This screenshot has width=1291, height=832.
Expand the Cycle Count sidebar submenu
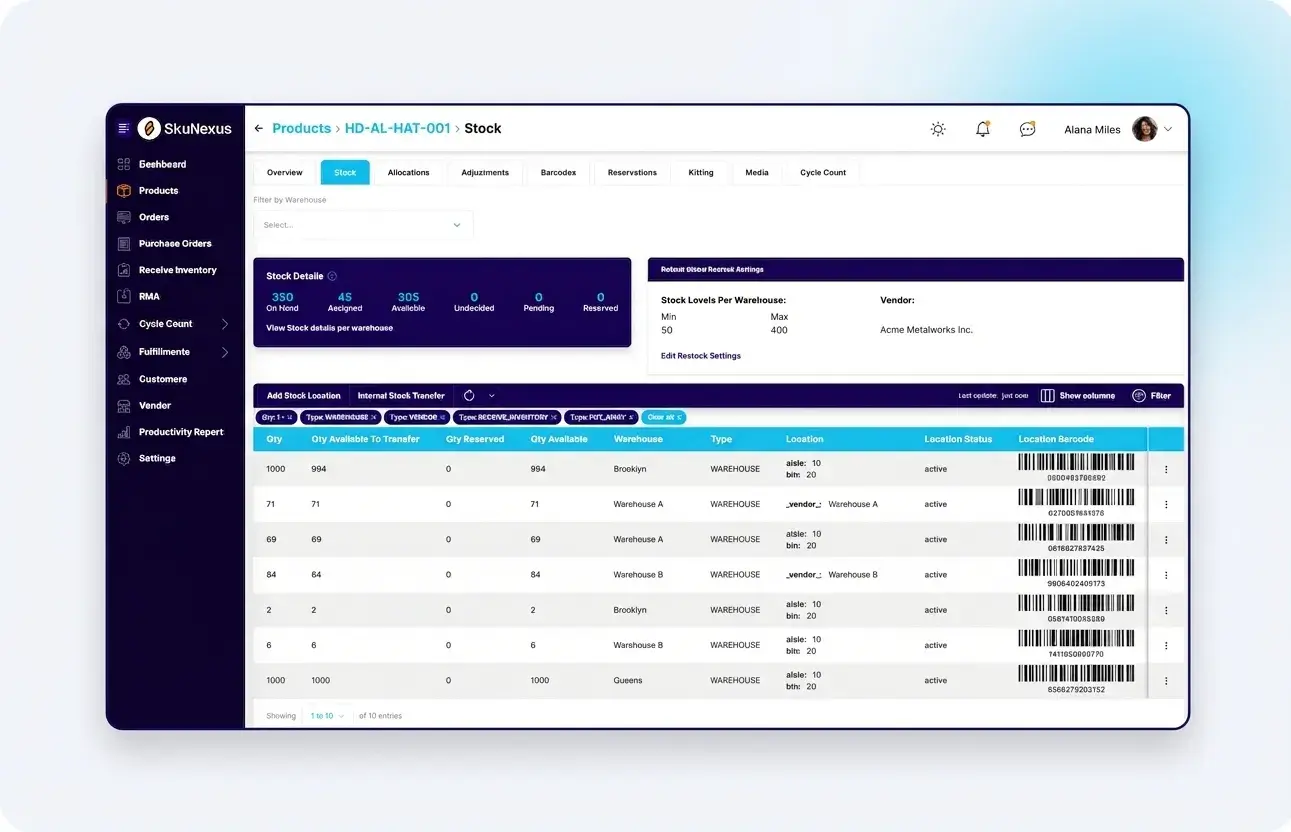coord(225,324)
